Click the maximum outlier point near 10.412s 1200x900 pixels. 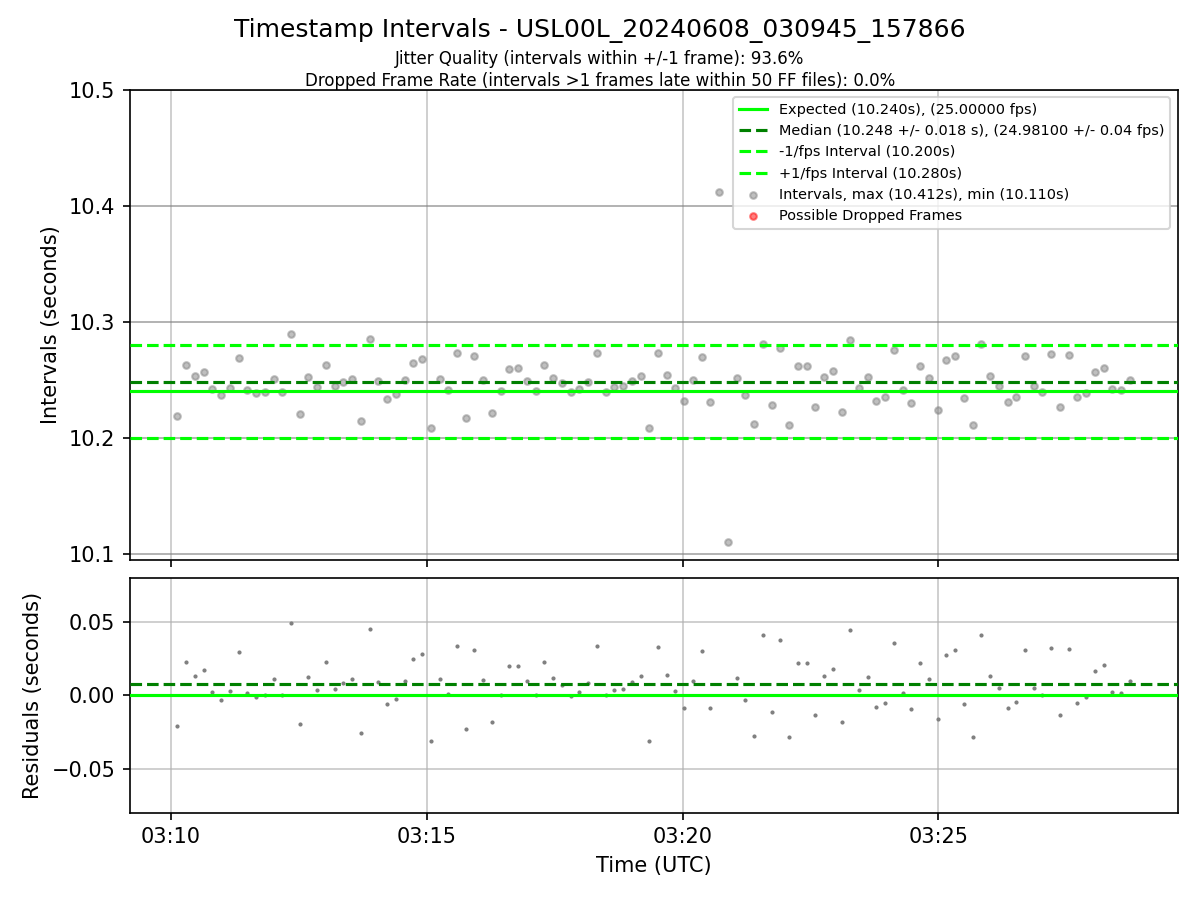pyautogui.click(x=719, y=192)
